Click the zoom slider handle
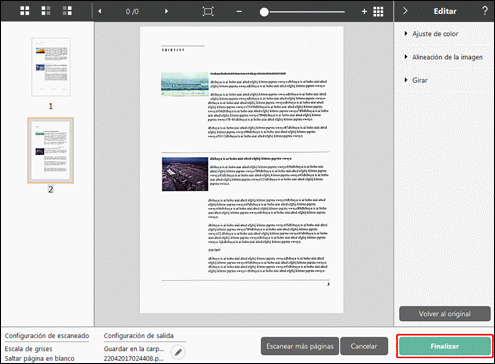Image resolution: width=495 pixels, height=364 pixels. 264,12
